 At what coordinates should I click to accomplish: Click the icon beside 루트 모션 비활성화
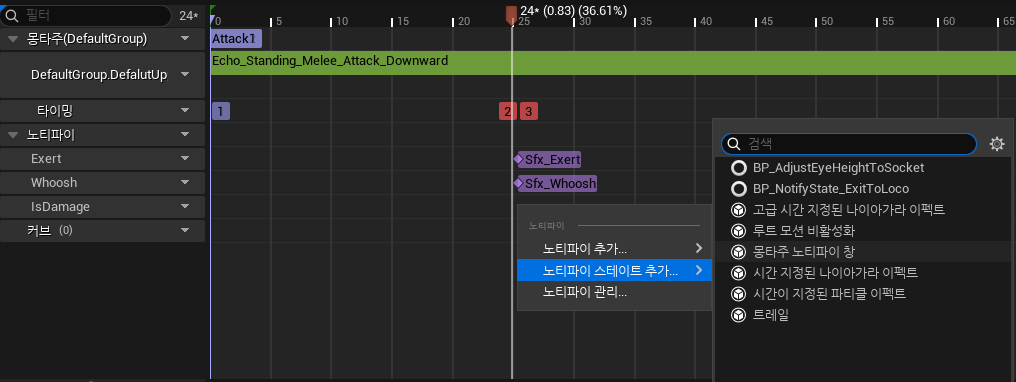coord(739,231)
